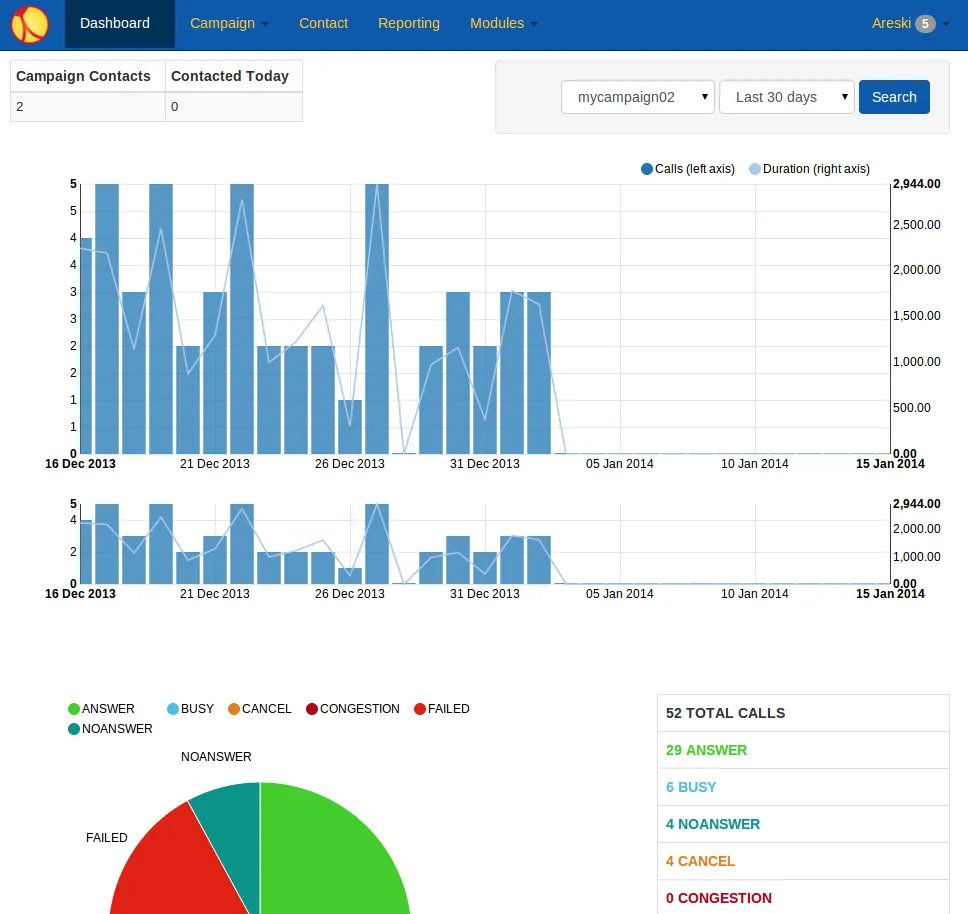Click the 2,944.00 right-axis label on main chart
Viewport: 968px width, 914px height.
(917, 184)
